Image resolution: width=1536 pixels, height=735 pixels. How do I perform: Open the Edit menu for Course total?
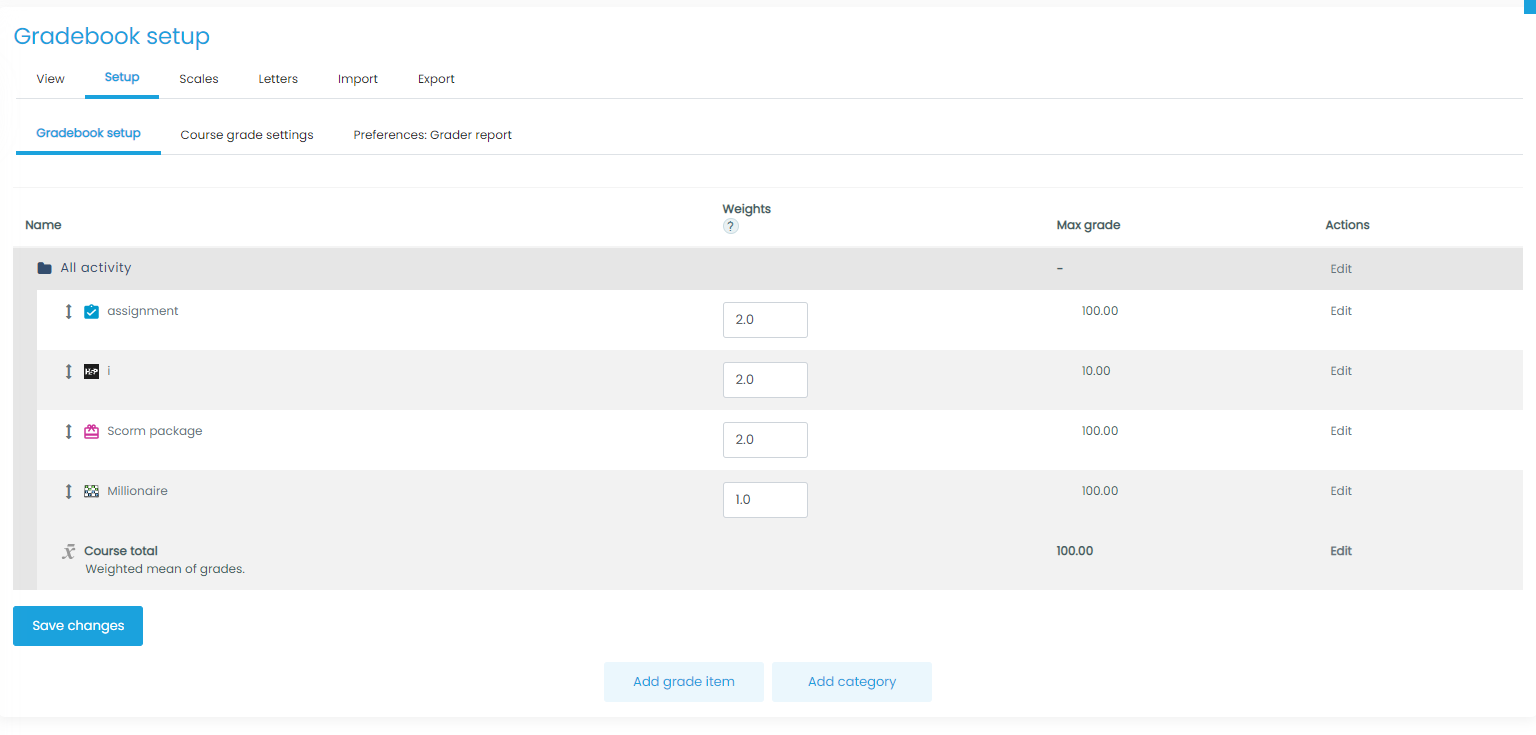pos(1340,551)
